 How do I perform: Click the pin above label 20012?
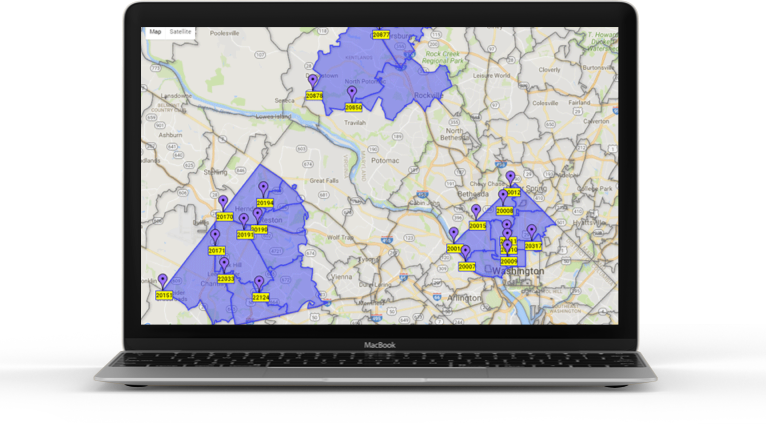(x=511, y=178)
